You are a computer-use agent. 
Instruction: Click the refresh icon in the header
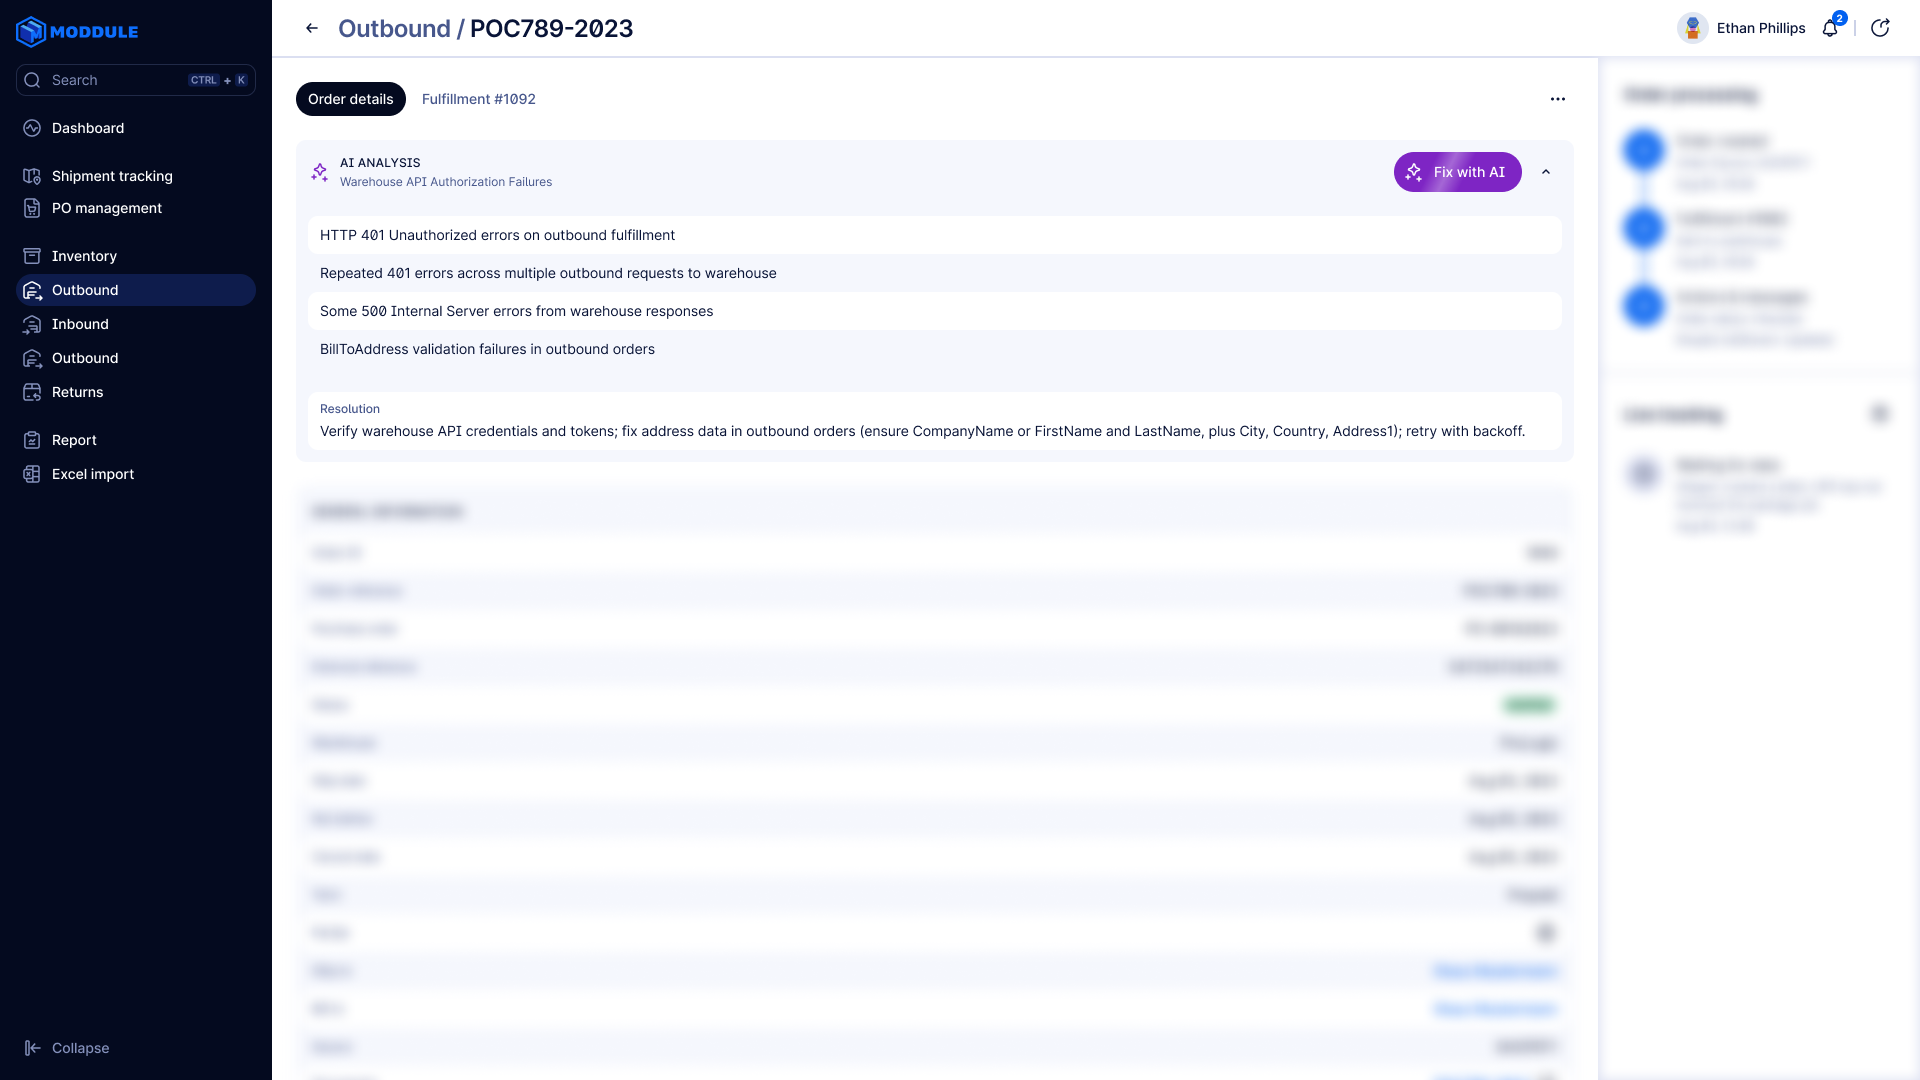1880,28
